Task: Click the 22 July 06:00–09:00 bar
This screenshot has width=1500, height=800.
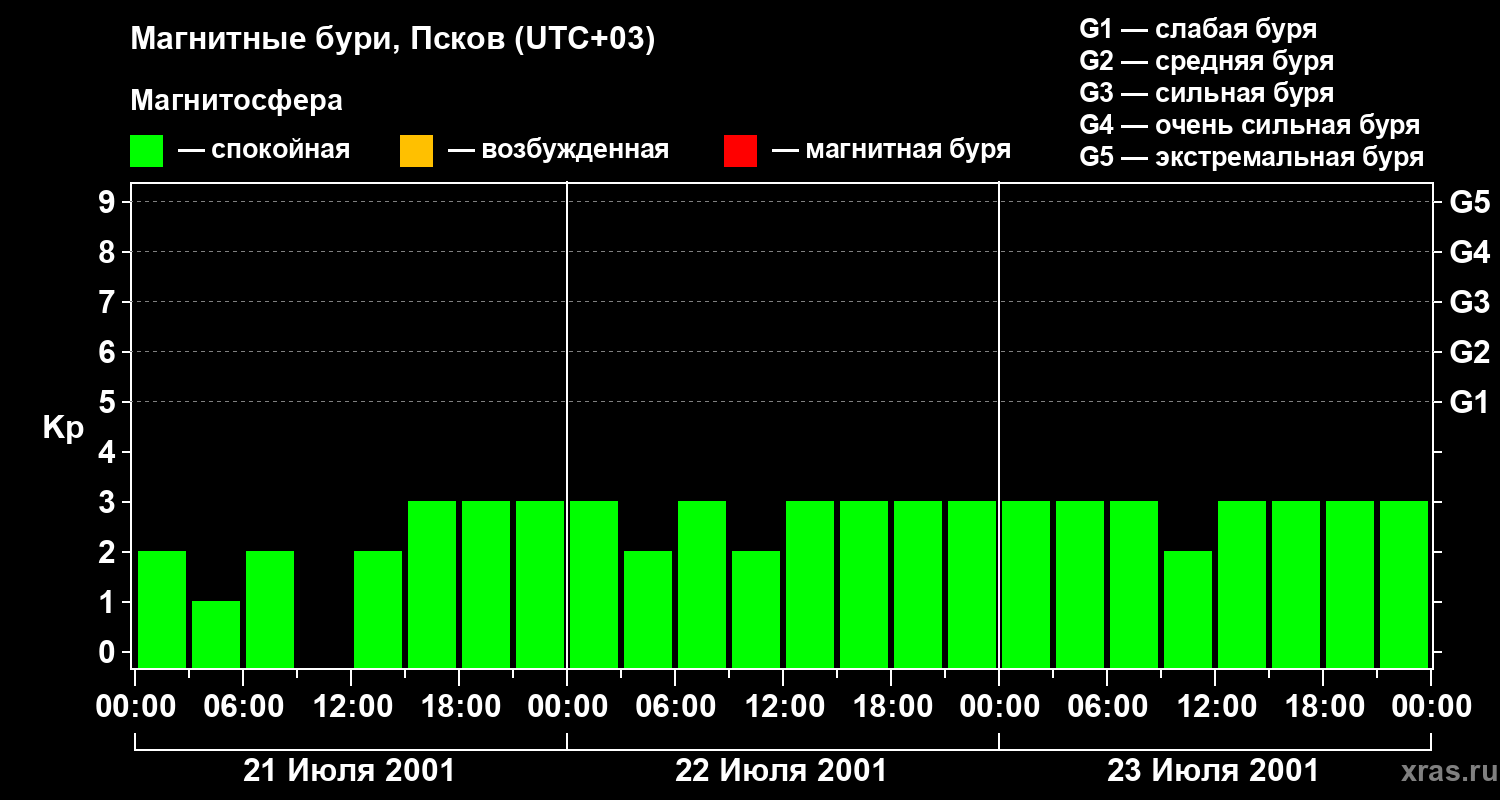Action: [702, 584]
